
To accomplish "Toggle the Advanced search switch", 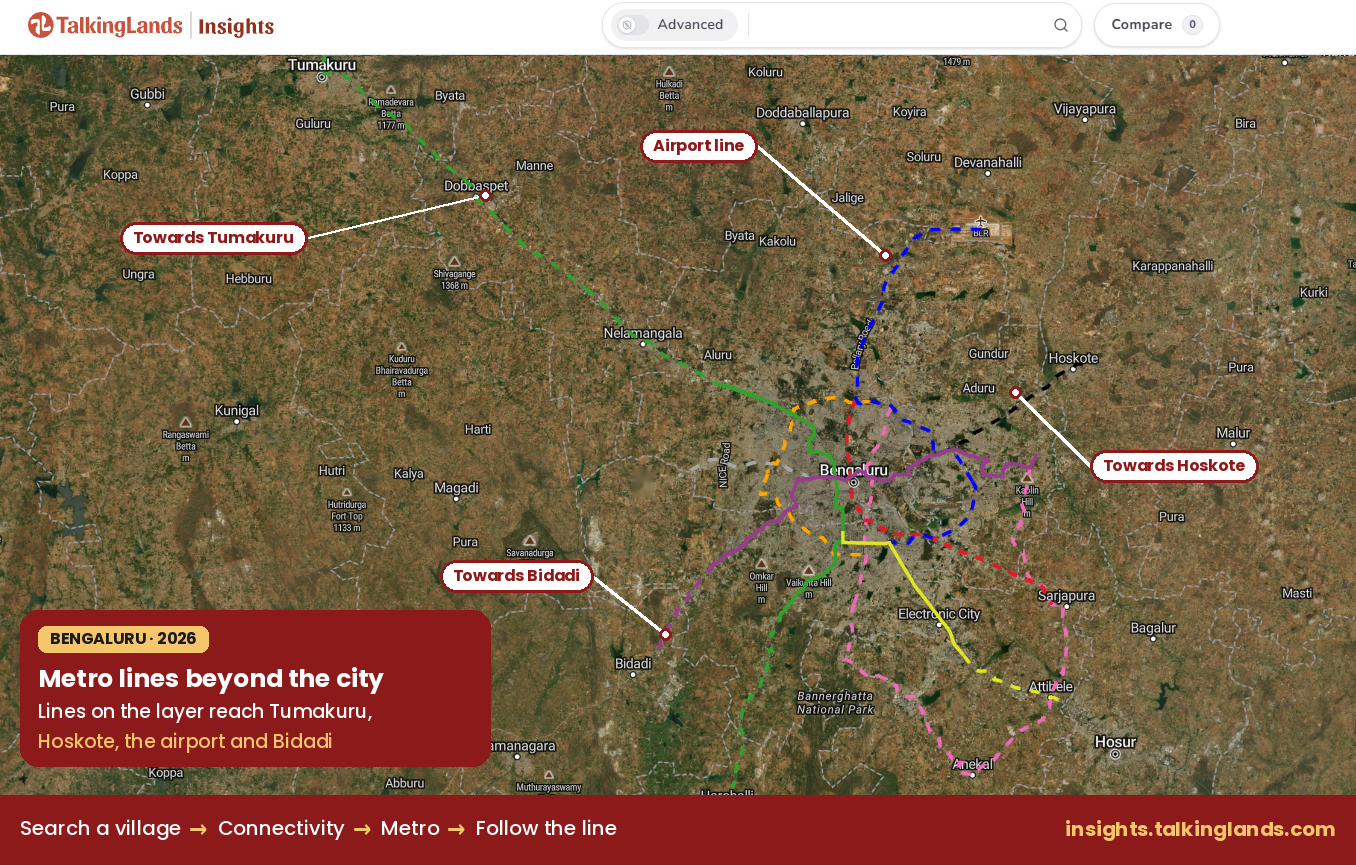I will coord(632,25).
